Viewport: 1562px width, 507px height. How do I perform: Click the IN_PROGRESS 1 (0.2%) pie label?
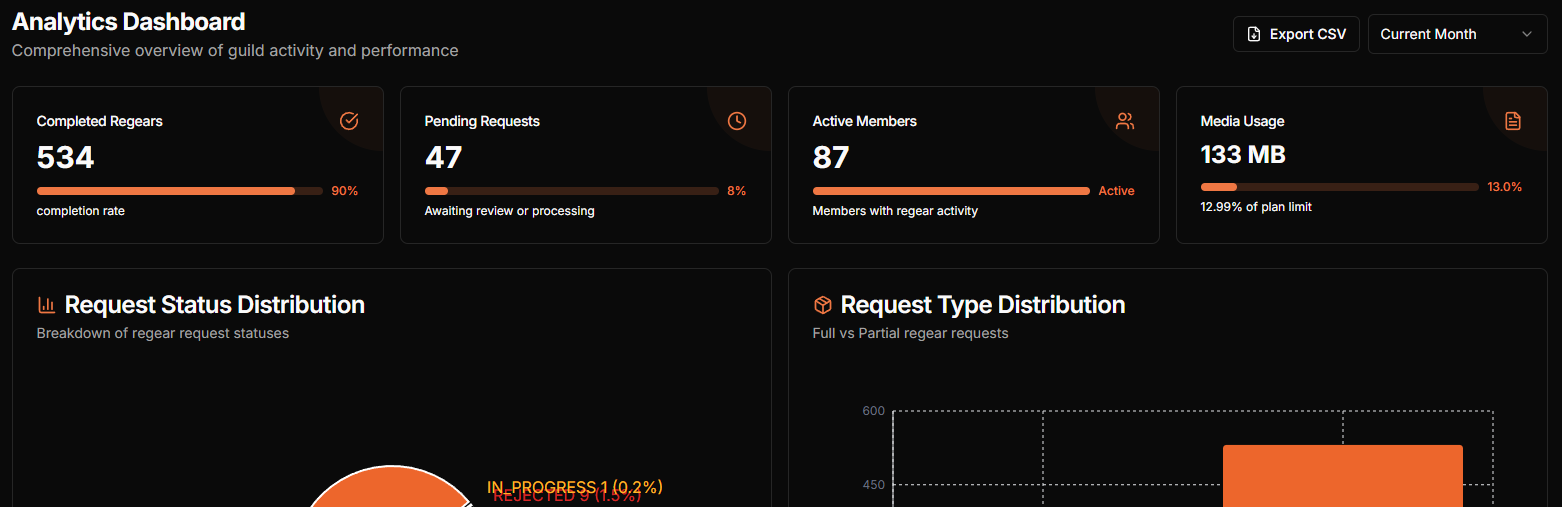tap(575, 487)
